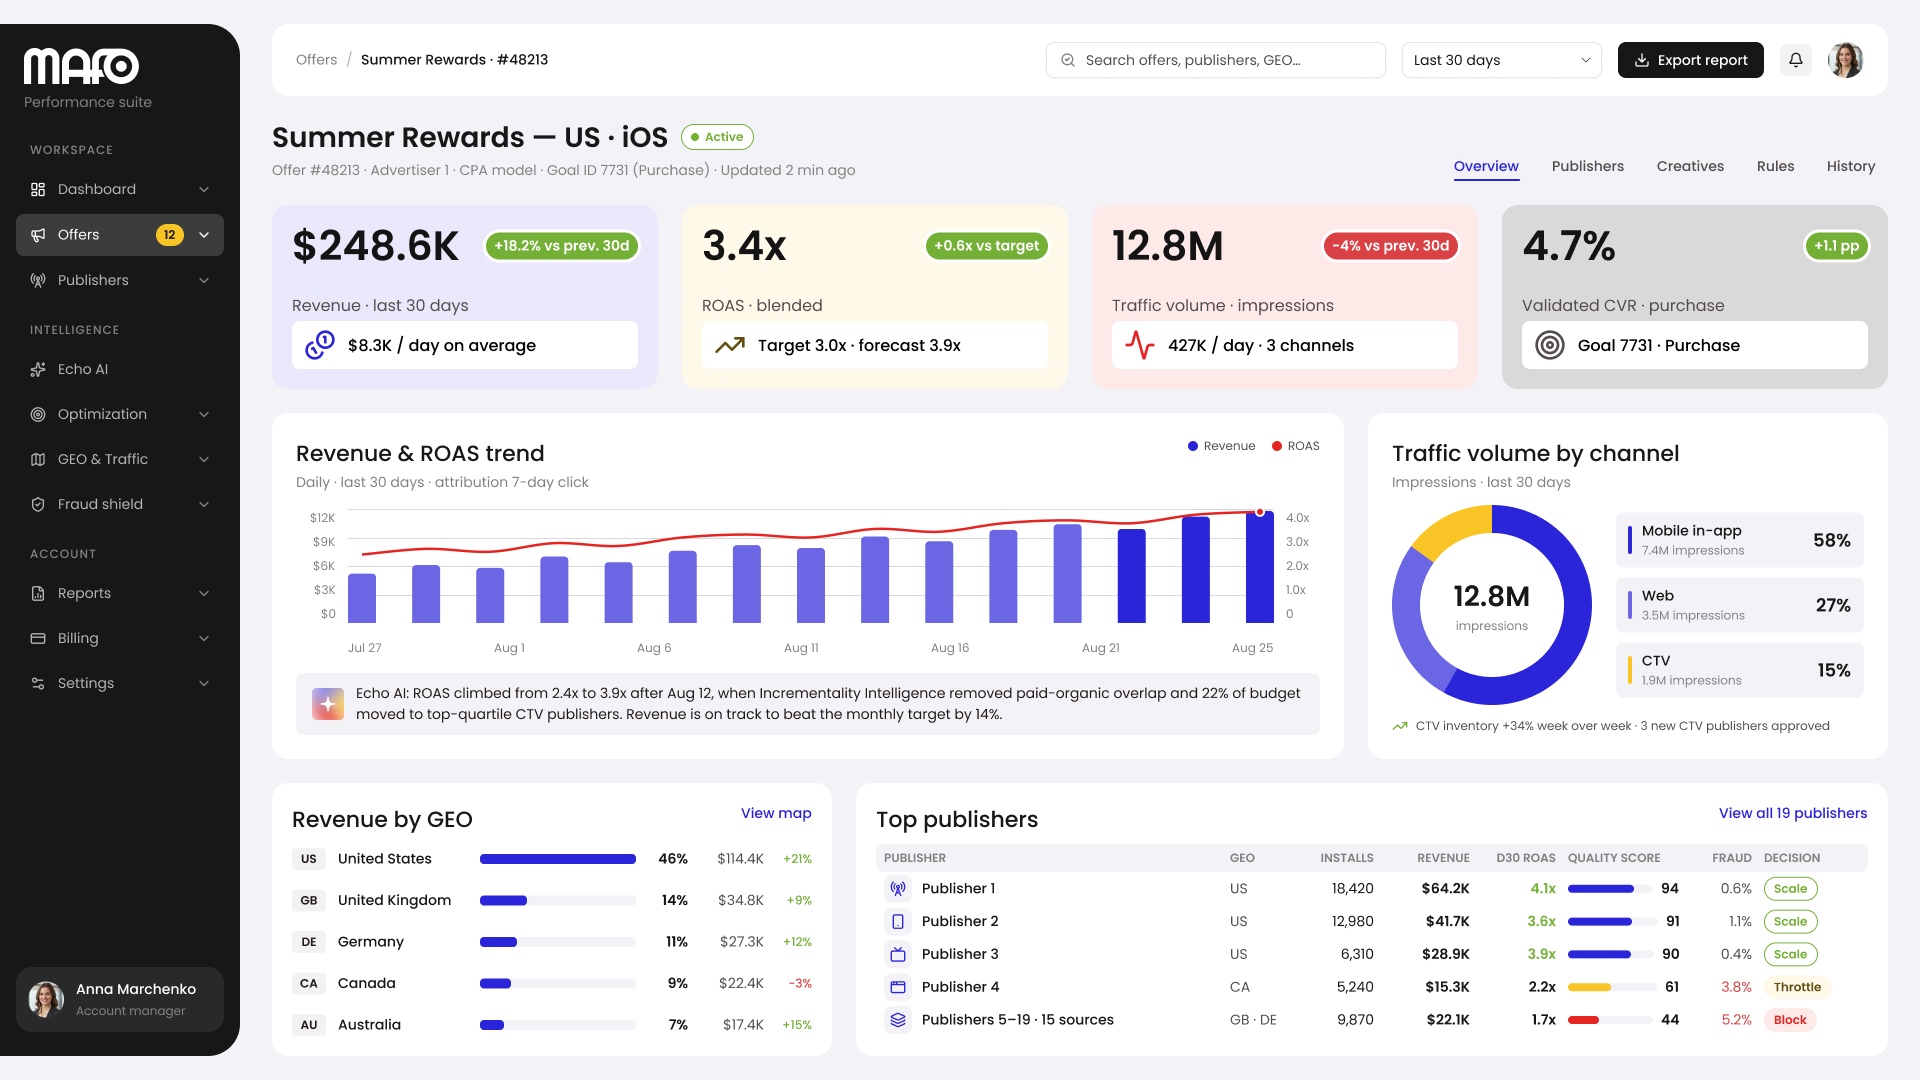Toggle the ROAS series in chart legend

coord(1295,446)
